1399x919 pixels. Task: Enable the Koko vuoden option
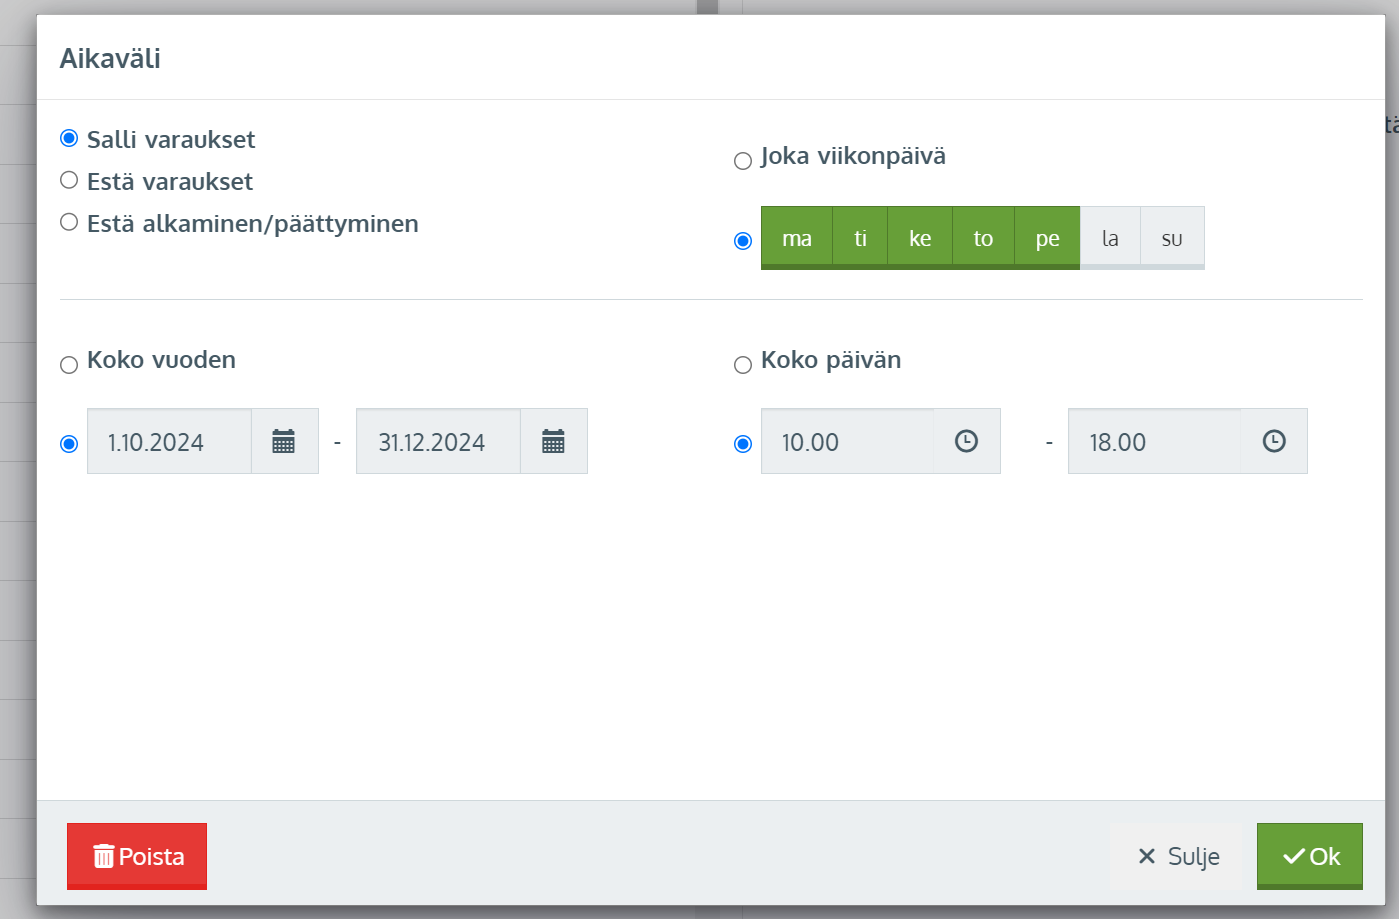(69, 365)
